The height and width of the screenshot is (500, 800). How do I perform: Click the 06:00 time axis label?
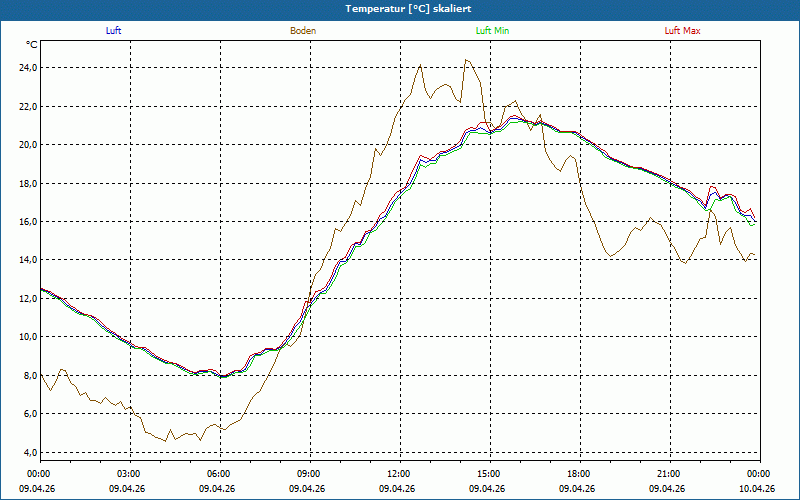[220, 474]
